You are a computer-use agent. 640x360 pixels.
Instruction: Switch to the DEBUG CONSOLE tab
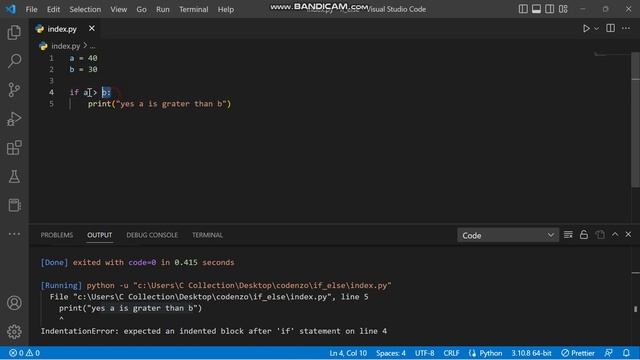pos(152,235)
